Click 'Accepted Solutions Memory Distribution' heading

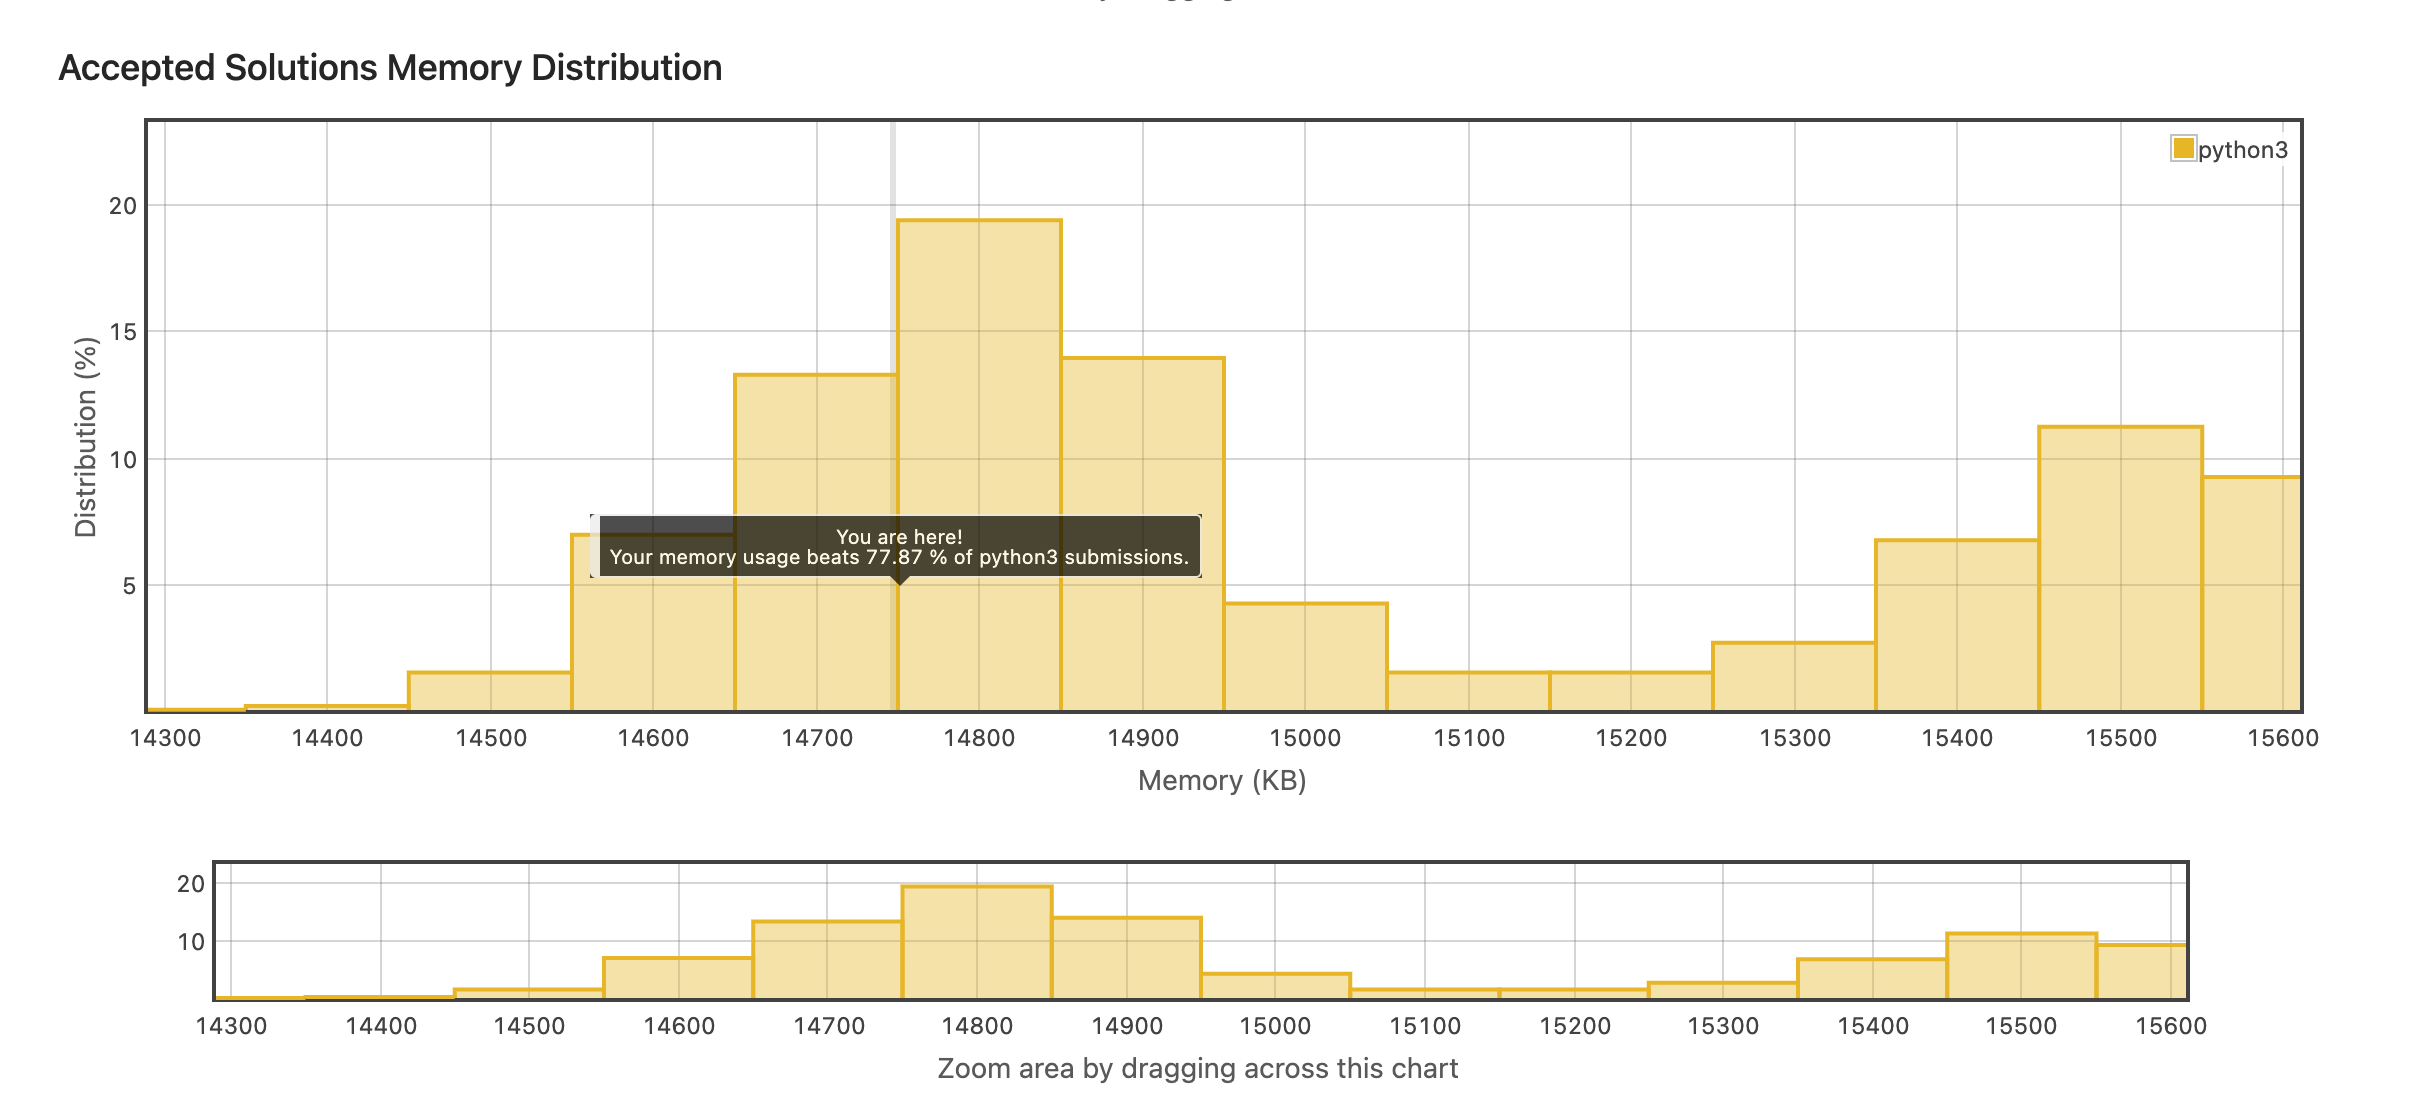tap(390, 68)
